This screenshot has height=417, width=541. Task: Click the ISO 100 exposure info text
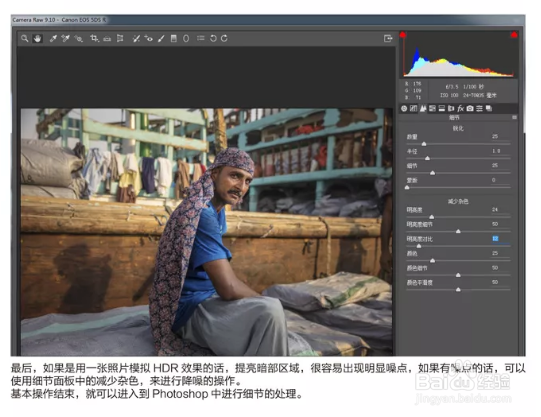[x=449, y=95]
